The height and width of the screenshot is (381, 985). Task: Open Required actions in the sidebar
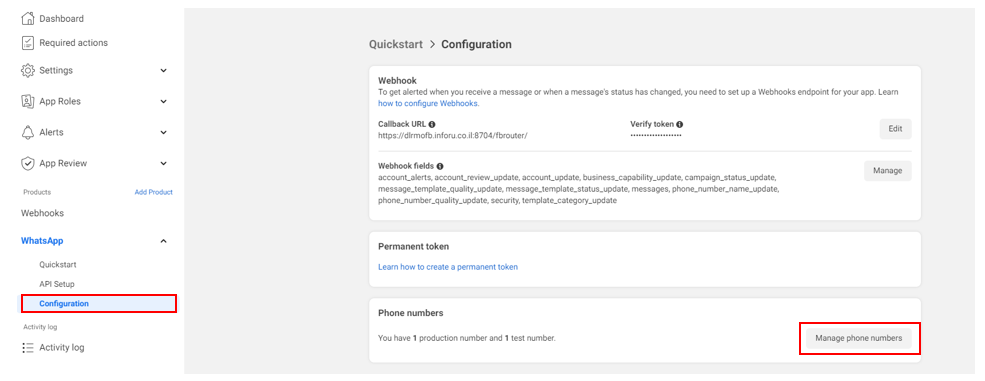pos(73,43)
